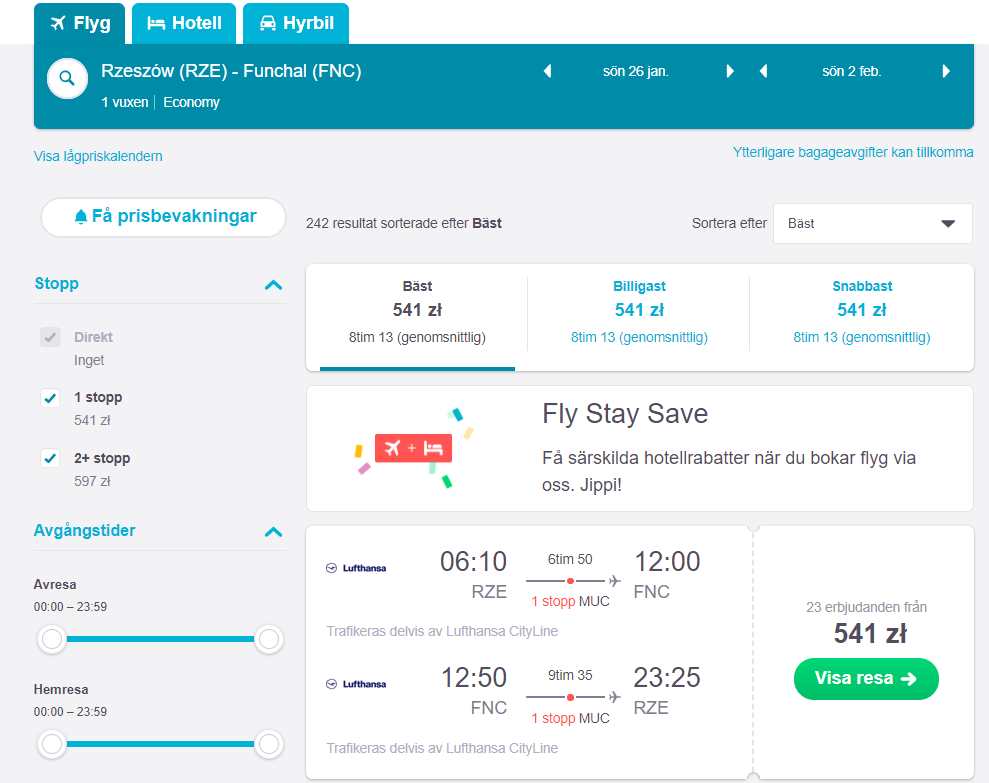
Task: Collapse the Stopp filter section
Action: (273, 285)
